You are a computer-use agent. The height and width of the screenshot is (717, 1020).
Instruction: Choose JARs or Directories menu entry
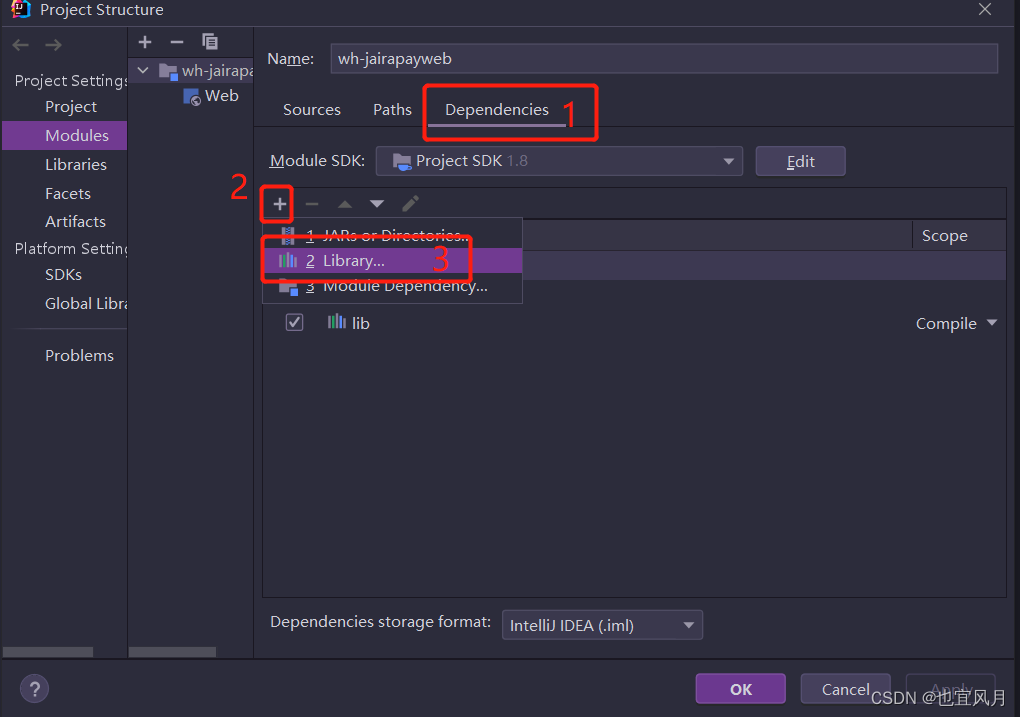392,234
